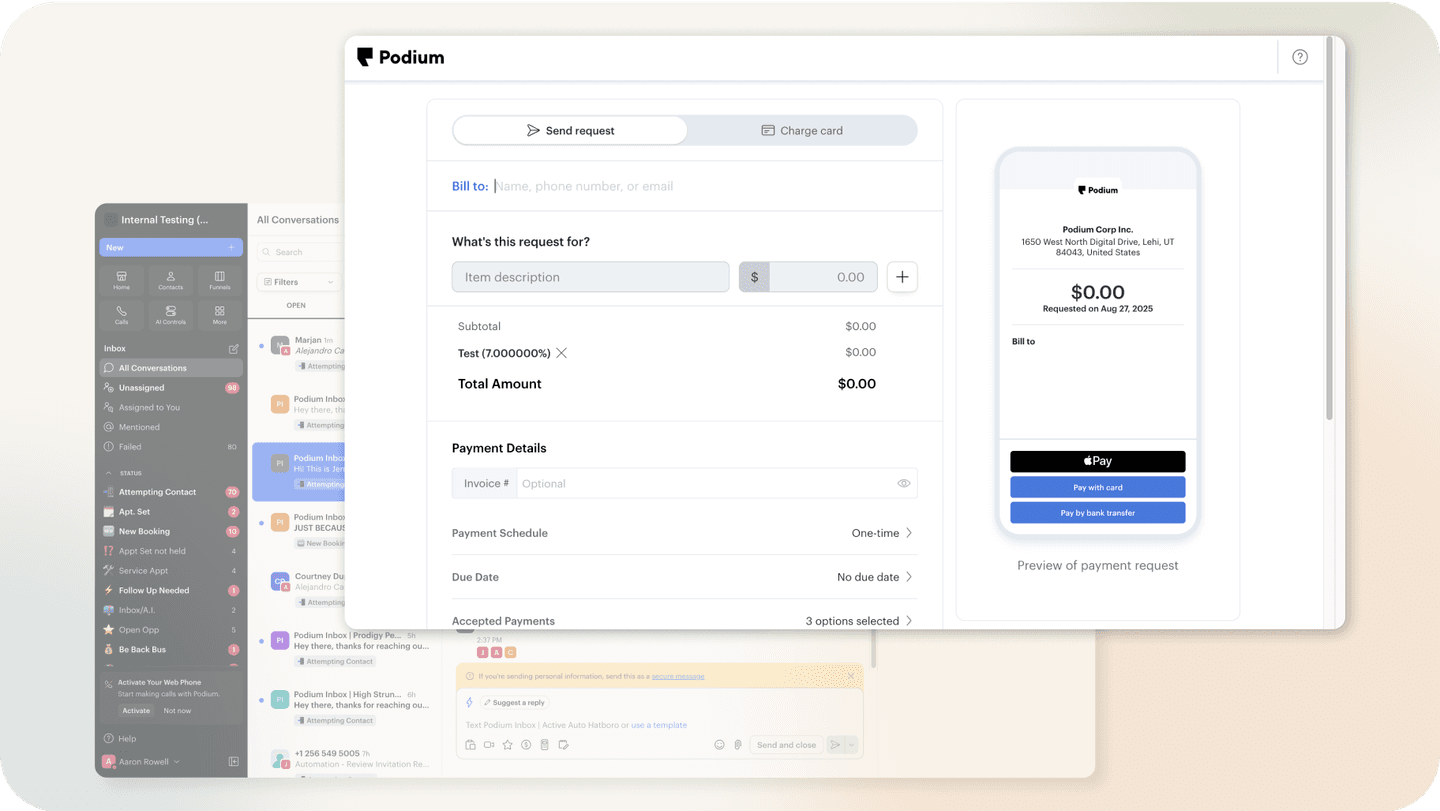Attach a file with the paperclip icon
This screenshot has height=811, width=1440.
[x=737, y=744]
